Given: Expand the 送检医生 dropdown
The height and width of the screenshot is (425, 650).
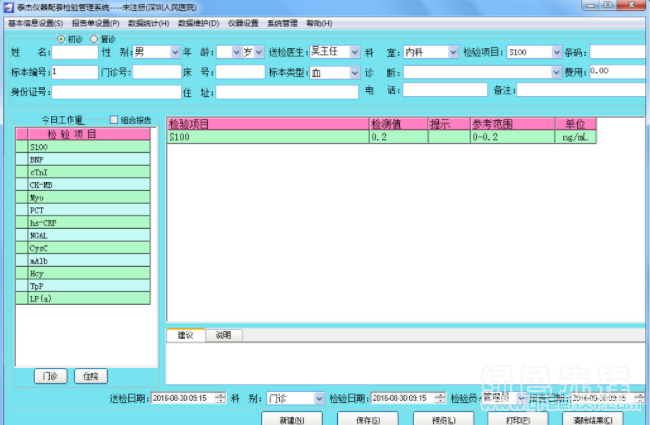Looking at the screenshot, I should point(354,52).
